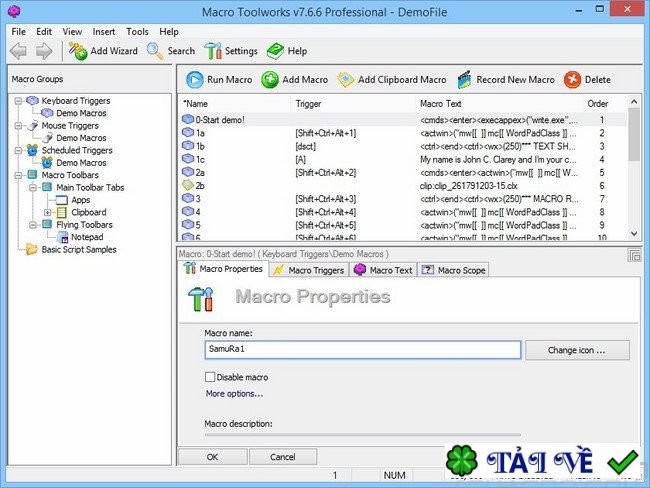
Task: Collapse the Main Toolbar Tabs node
Action: [x=33, y=188]
